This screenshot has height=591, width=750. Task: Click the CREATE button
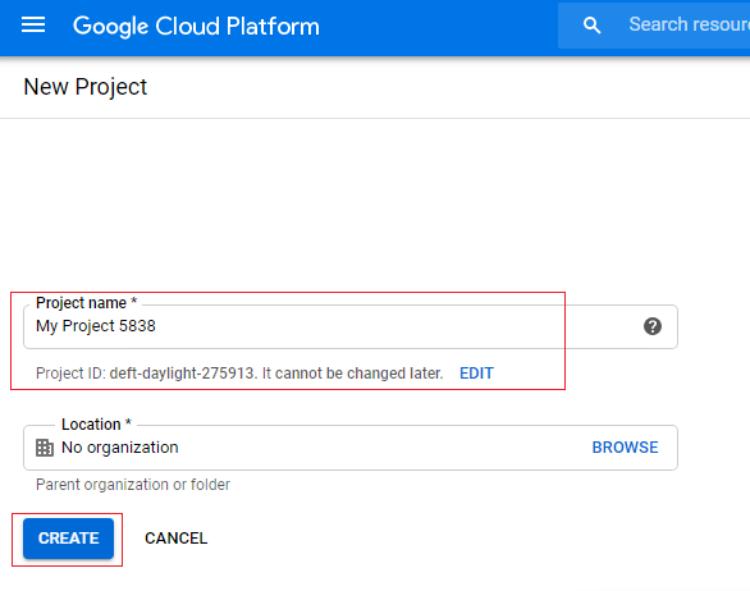[68, 538]
